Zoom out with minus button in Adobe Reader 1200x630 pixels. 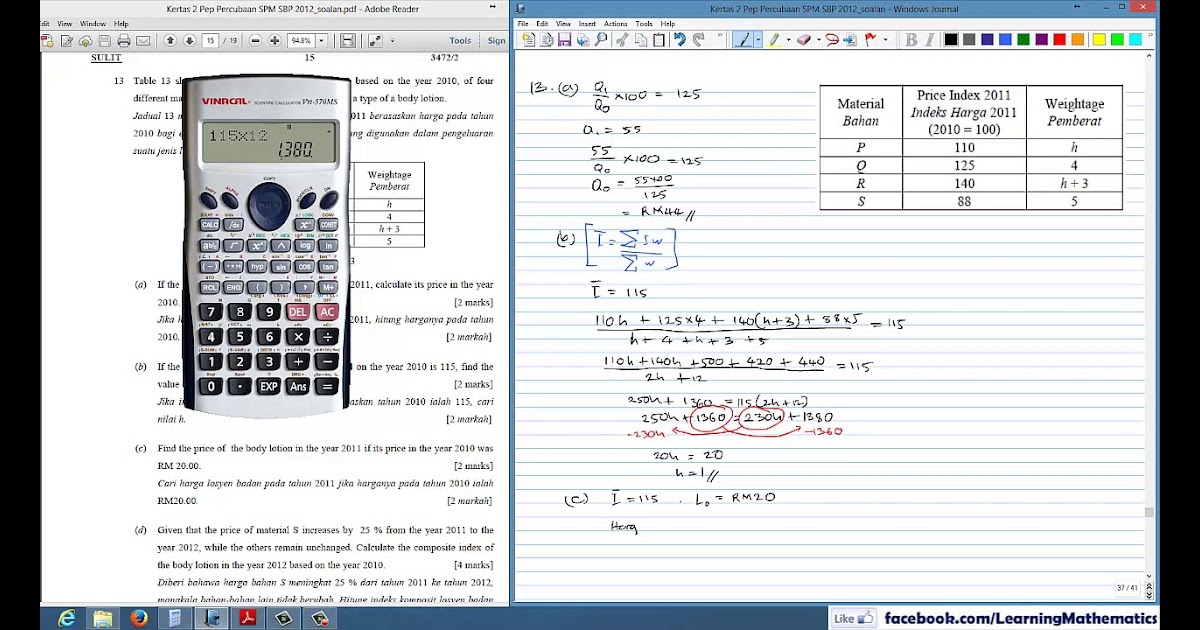255,41
